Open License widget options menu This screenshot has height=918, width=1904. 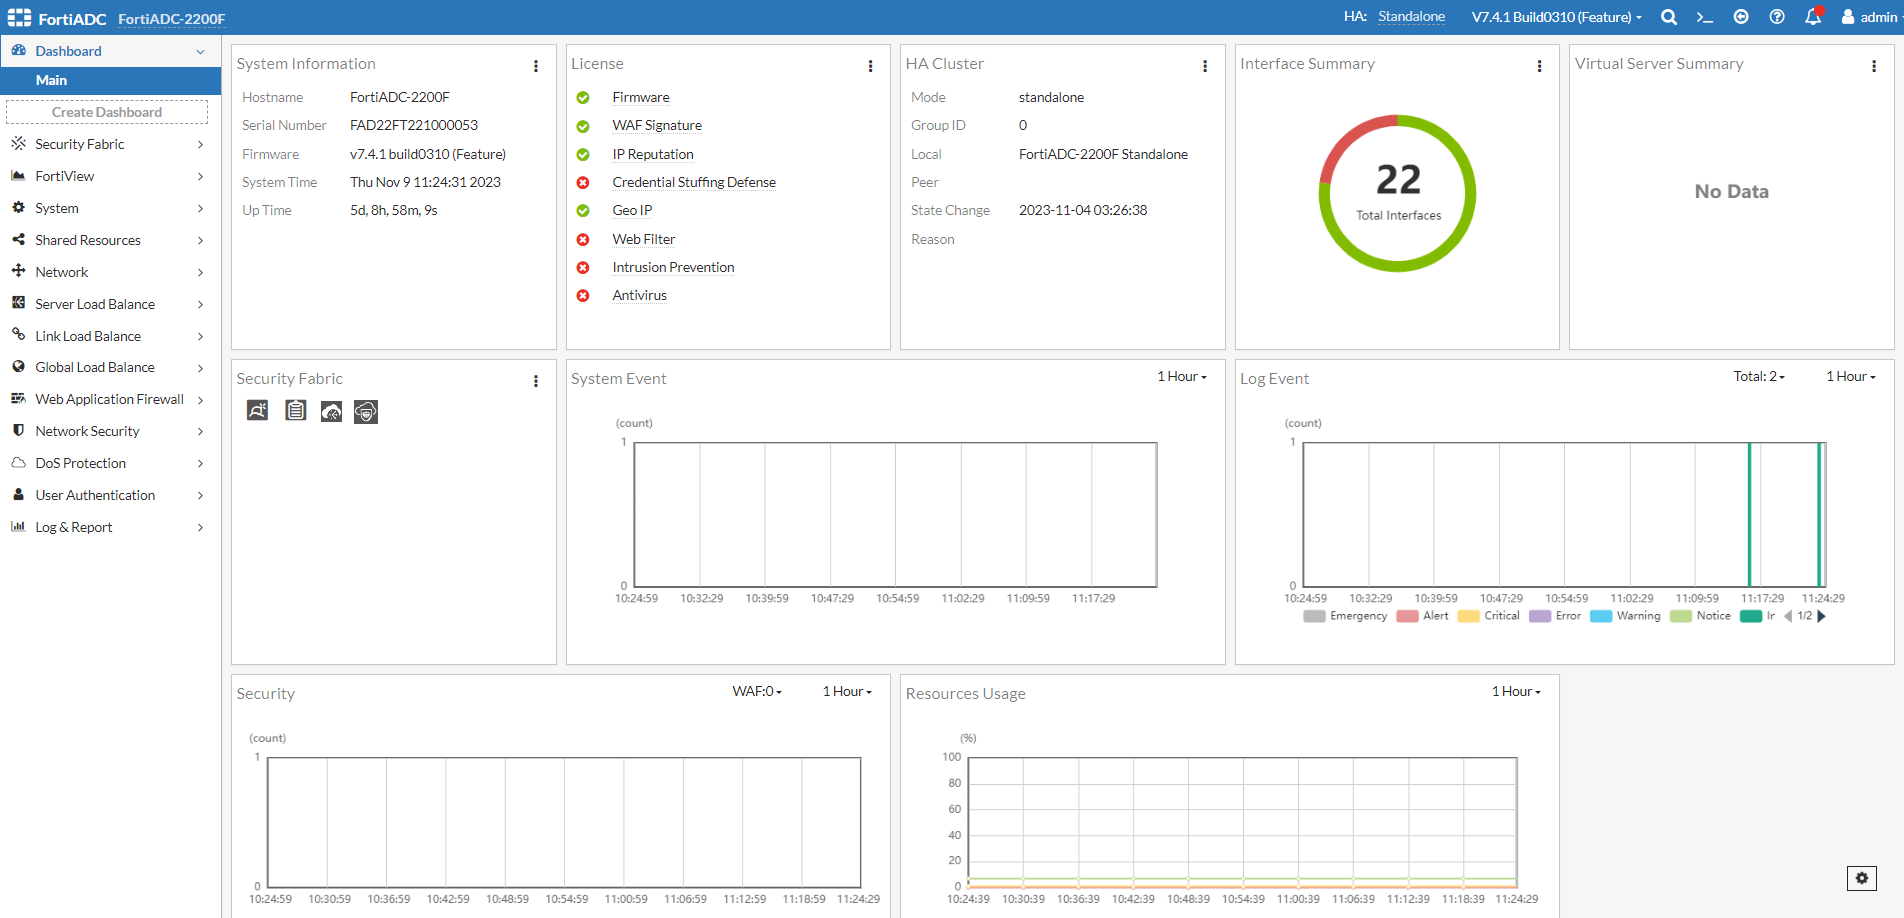pos(871,66)
